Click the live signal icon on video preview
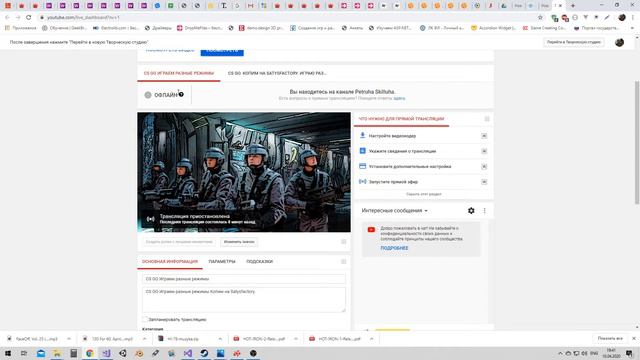Viewport: 640px width, 360px height. coord(151,219)
